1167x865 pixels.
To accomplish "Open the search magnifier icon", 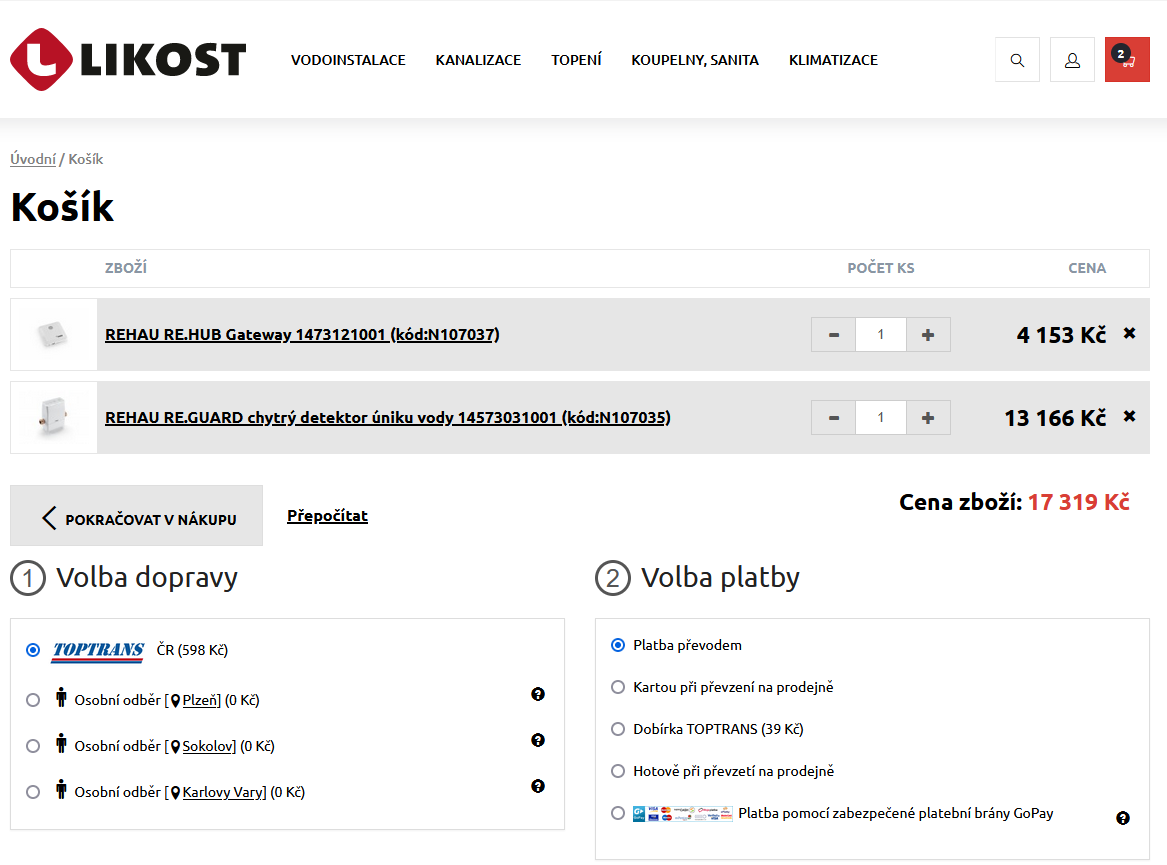I will coord(1017,60).
